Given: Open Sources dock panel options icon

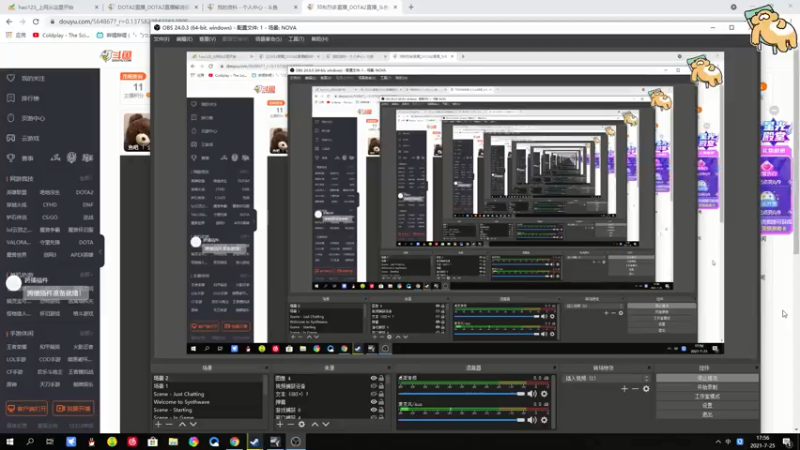Looking at the screenshot, I should [389, 368].
